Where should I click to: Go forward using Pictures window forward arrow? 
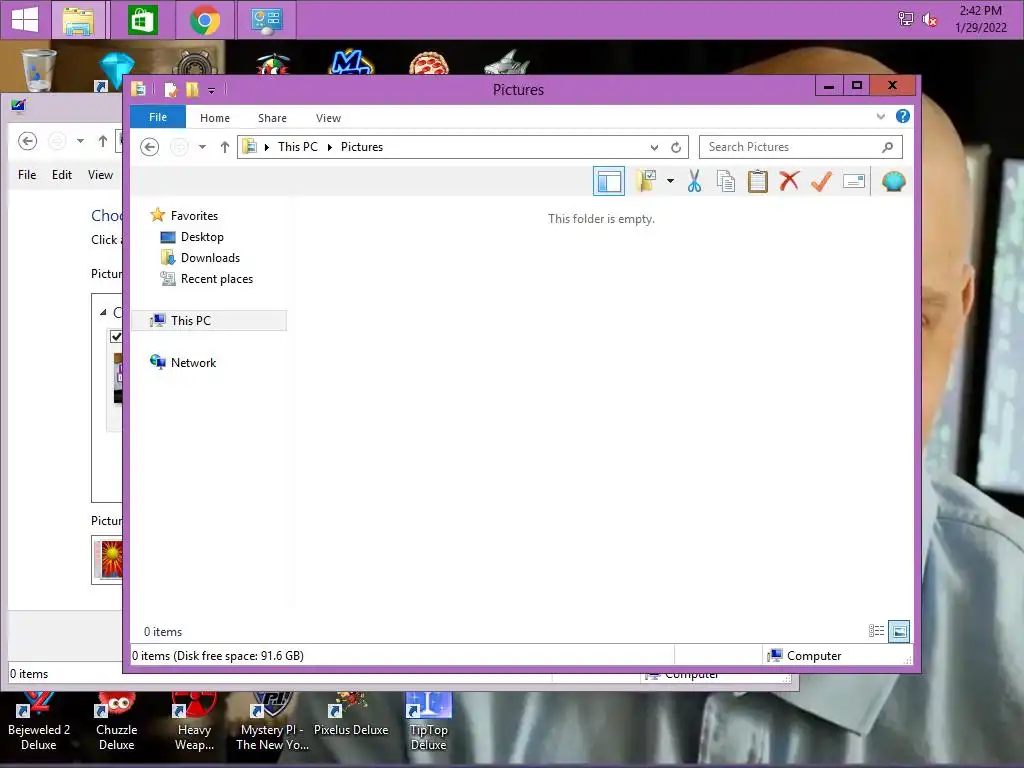click(179, 147)
